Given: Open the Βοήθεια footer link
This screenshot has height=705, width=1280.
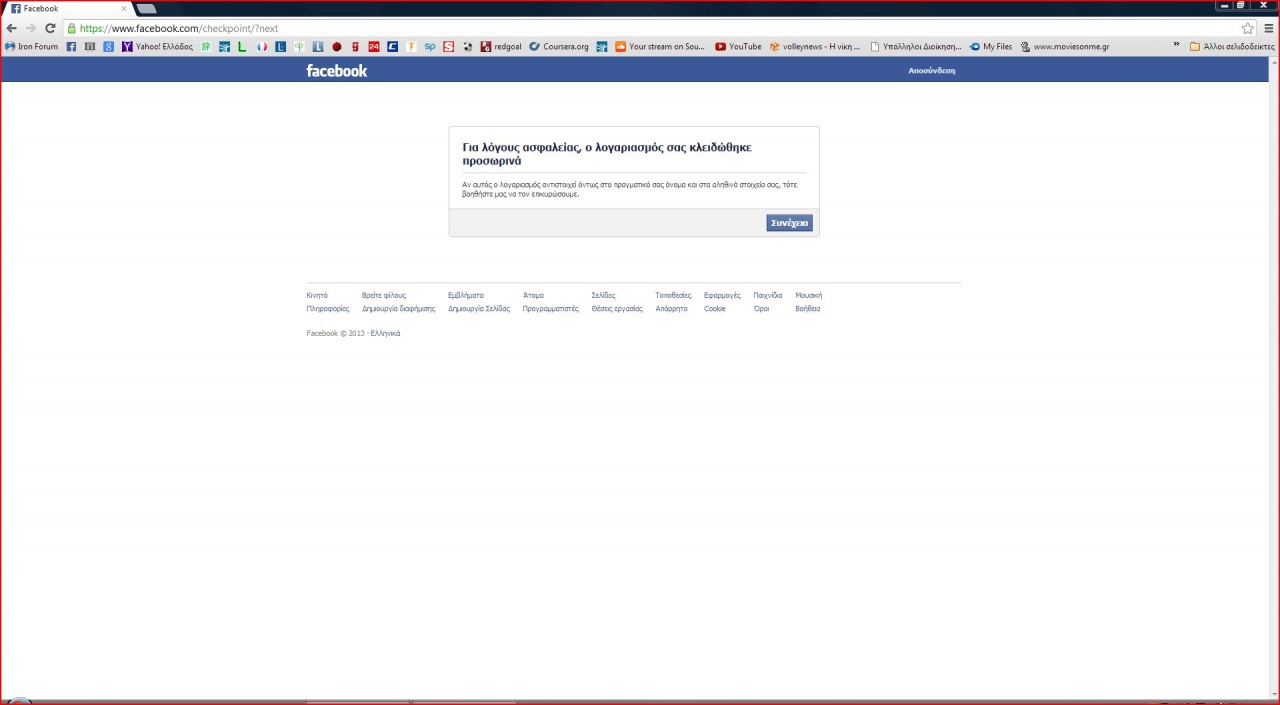Looking at the screenshot, I should (x=808, y=309).
